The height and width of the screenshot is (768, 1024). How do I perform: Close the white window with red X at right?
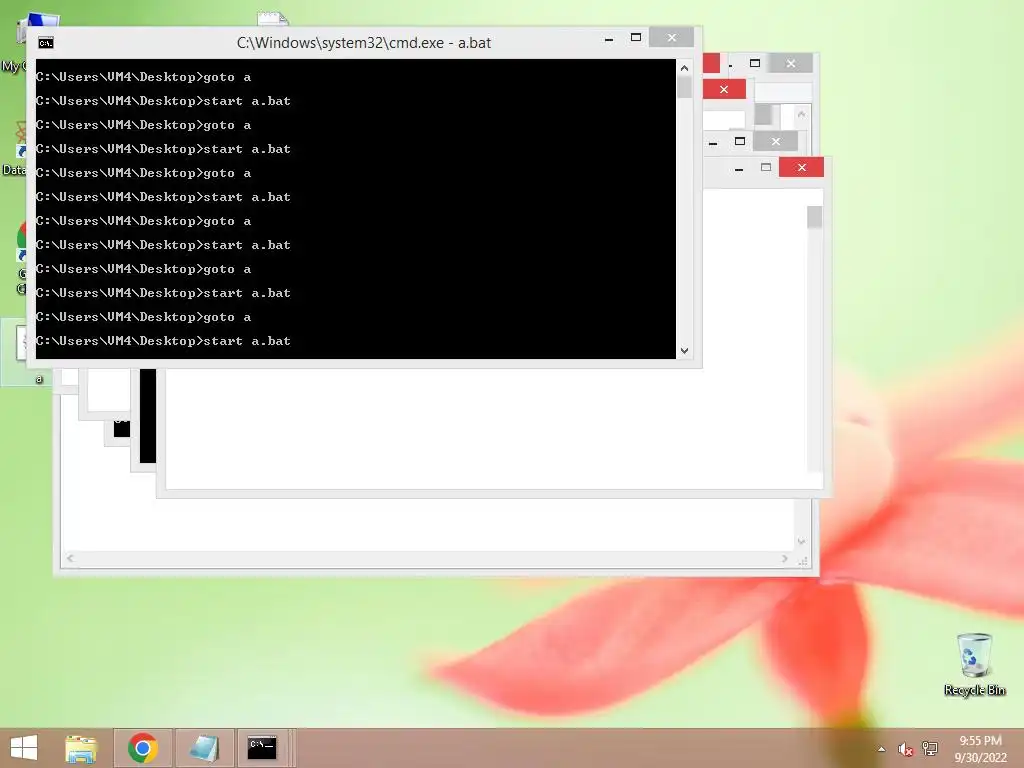click(x=801, y=168)
